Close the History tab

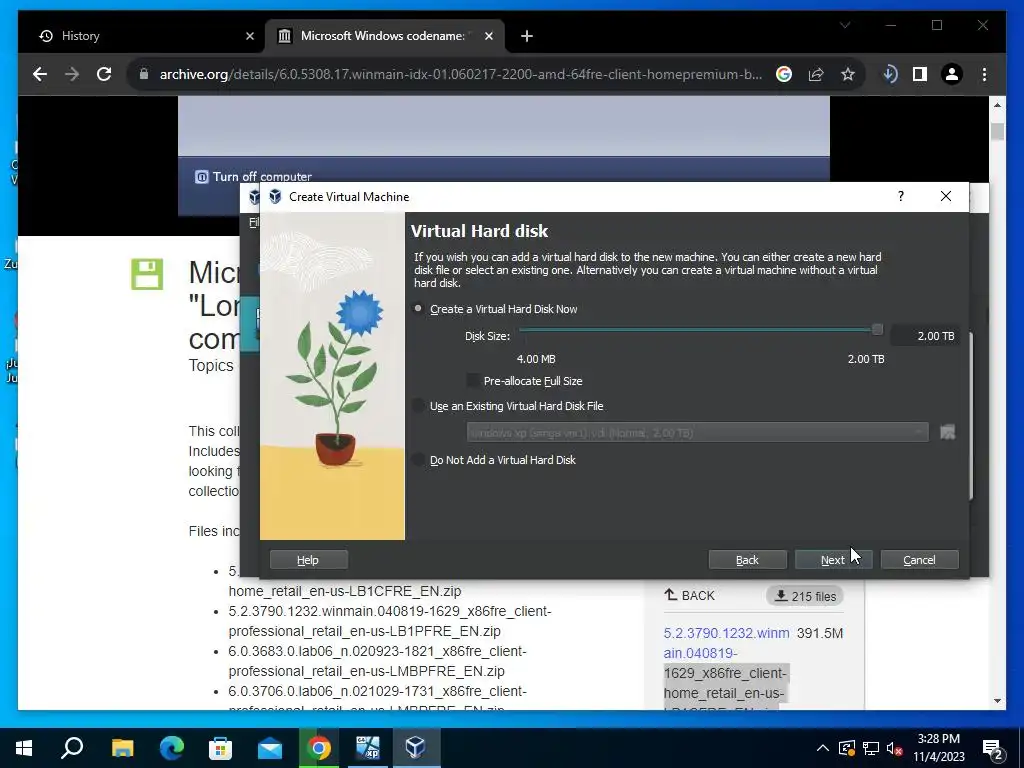click(249, 36)
